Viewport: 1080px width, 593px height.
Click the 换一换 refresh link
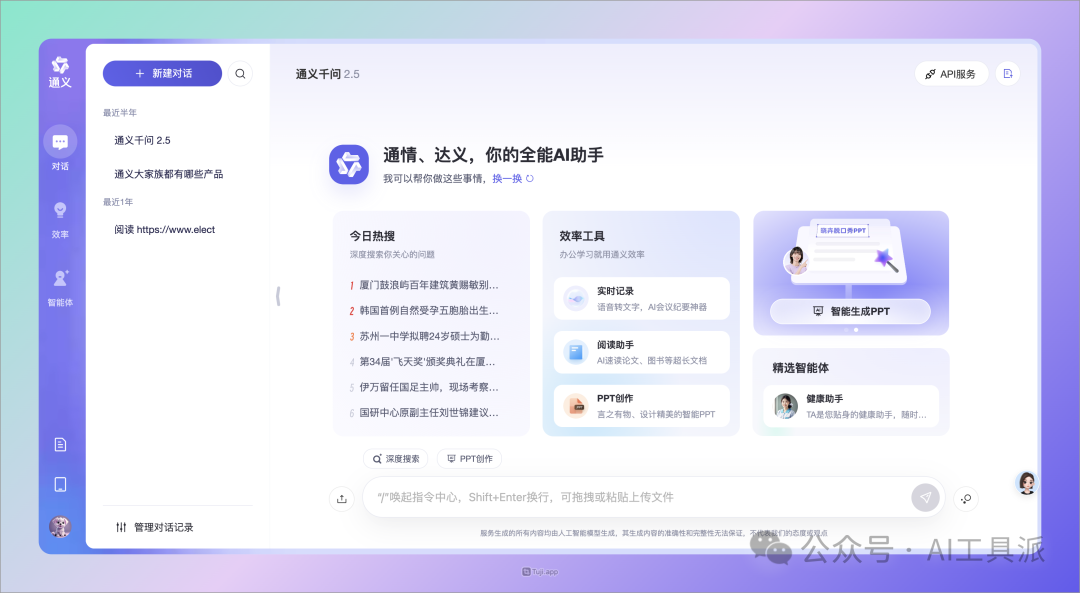(512, 178)
